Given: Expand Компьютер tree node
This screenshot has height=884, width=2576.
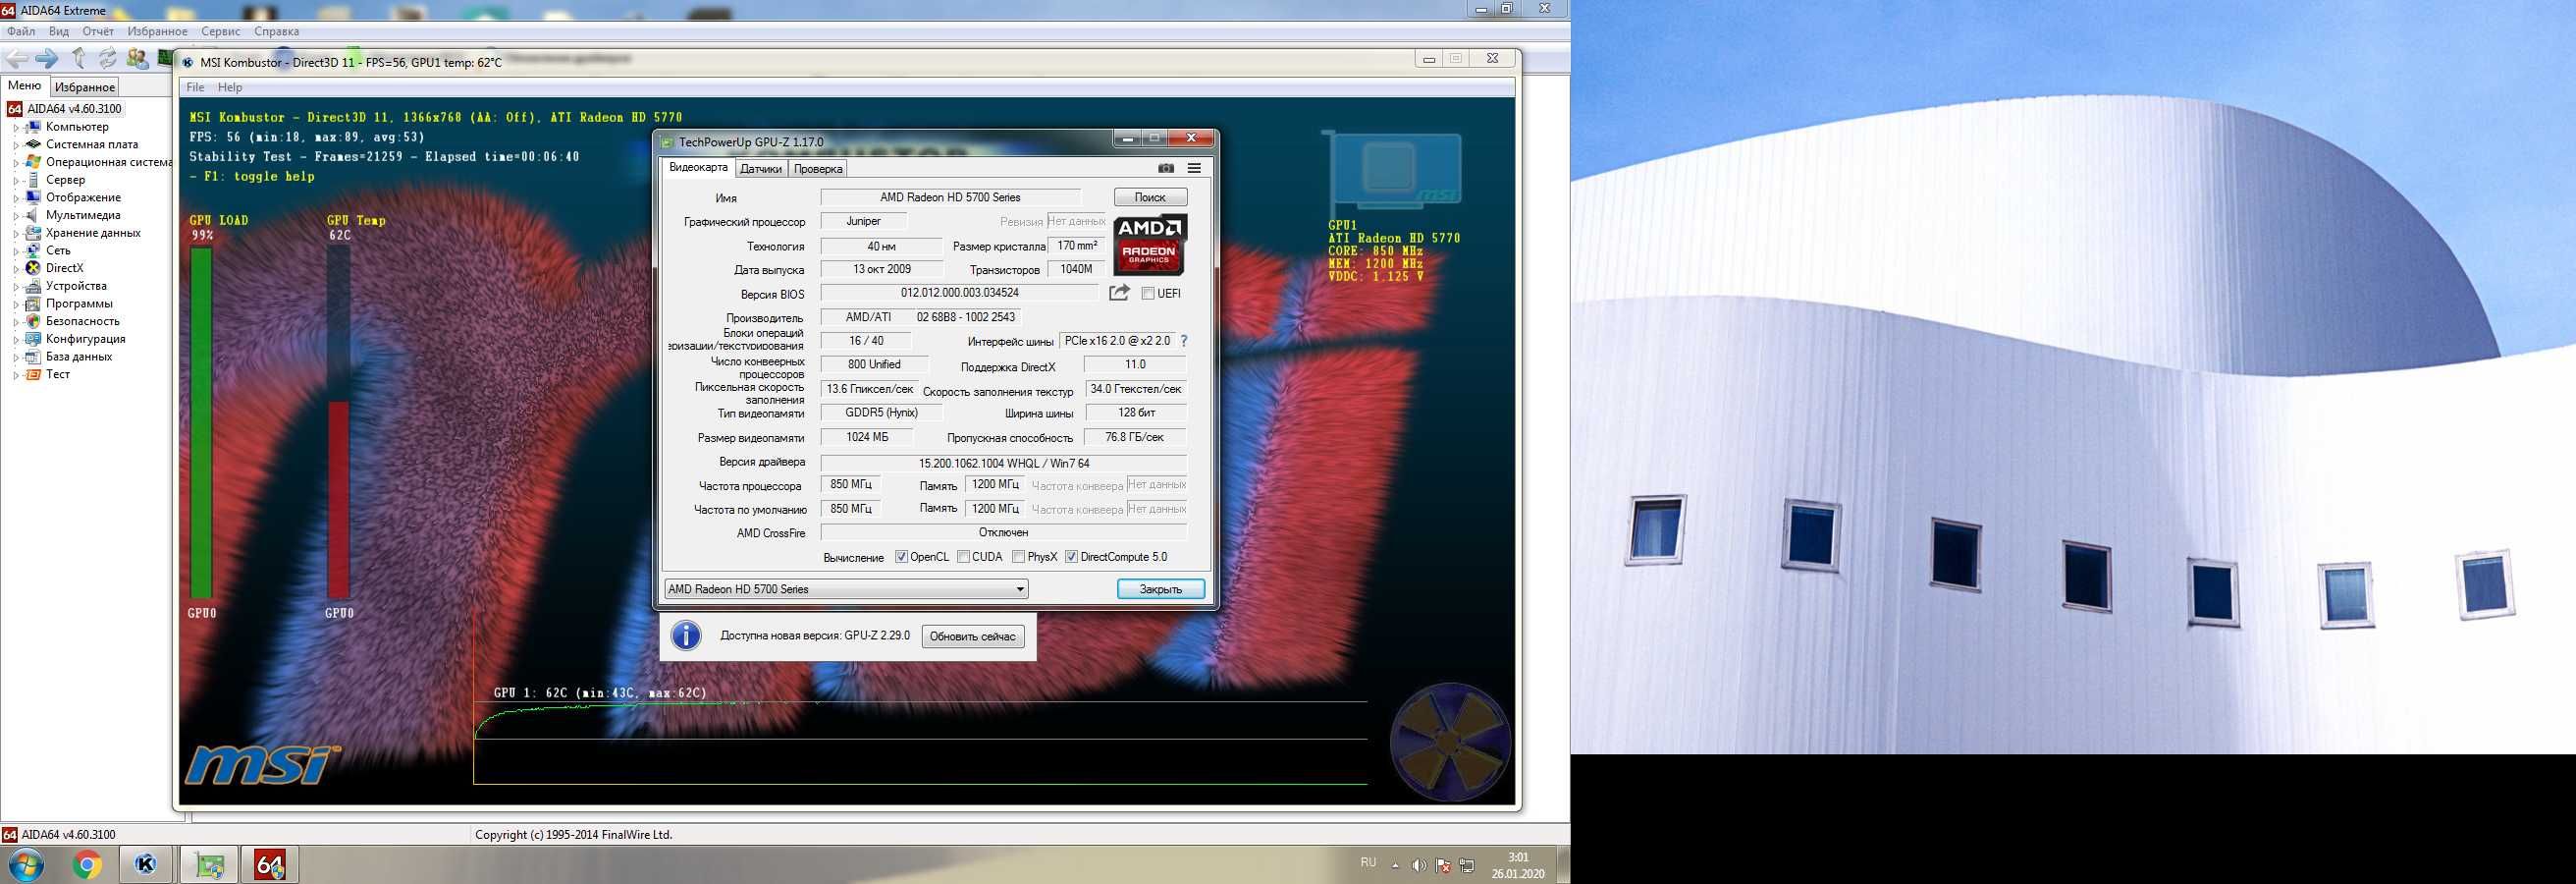Looking at the screenshot, I should [x=16, y=128].
